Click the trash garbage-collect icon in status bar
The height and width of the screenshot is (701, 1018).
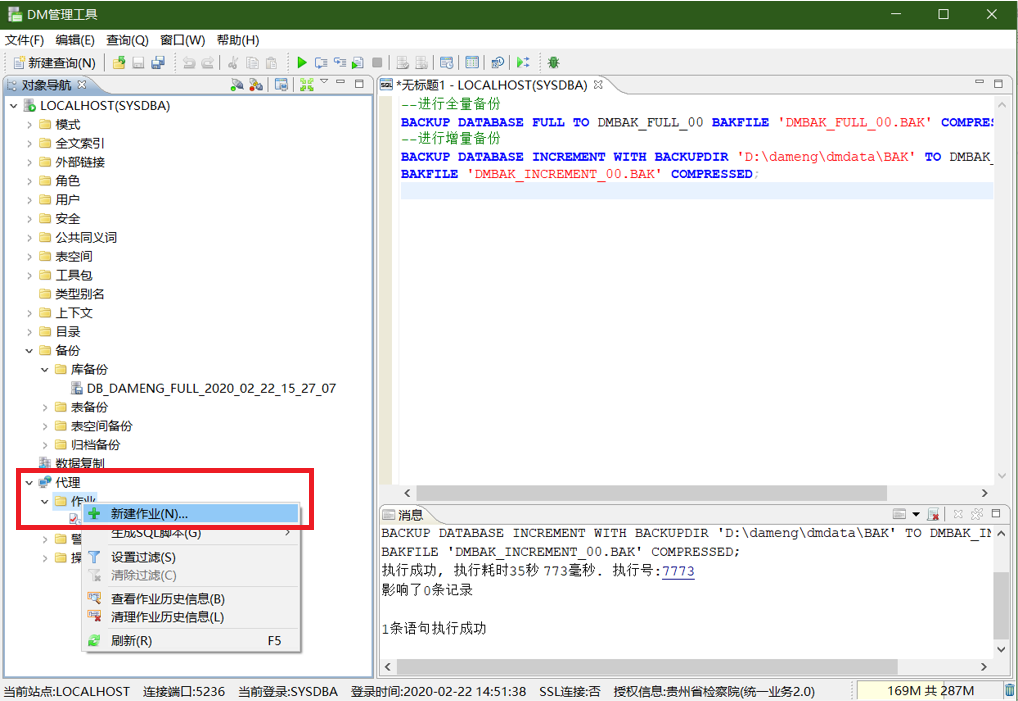point(1010,691)
